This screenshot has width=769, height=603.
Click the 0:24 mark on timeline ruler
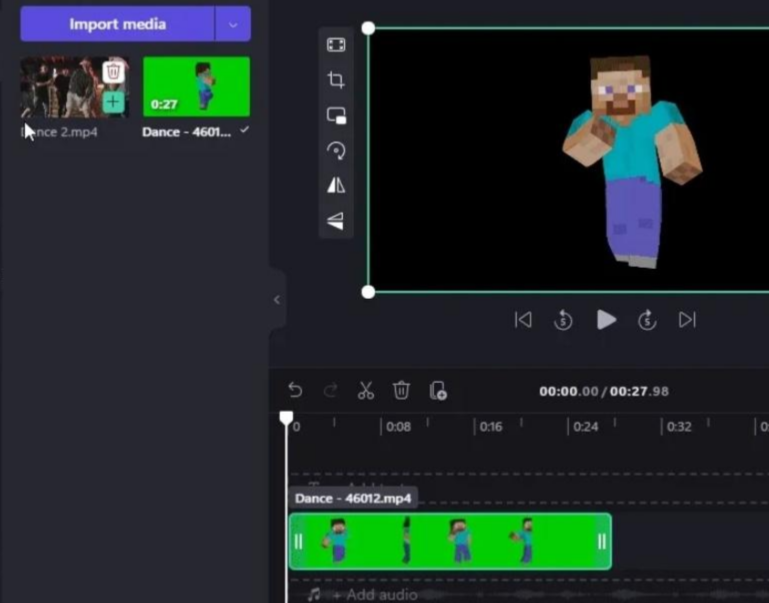point(586,427)
